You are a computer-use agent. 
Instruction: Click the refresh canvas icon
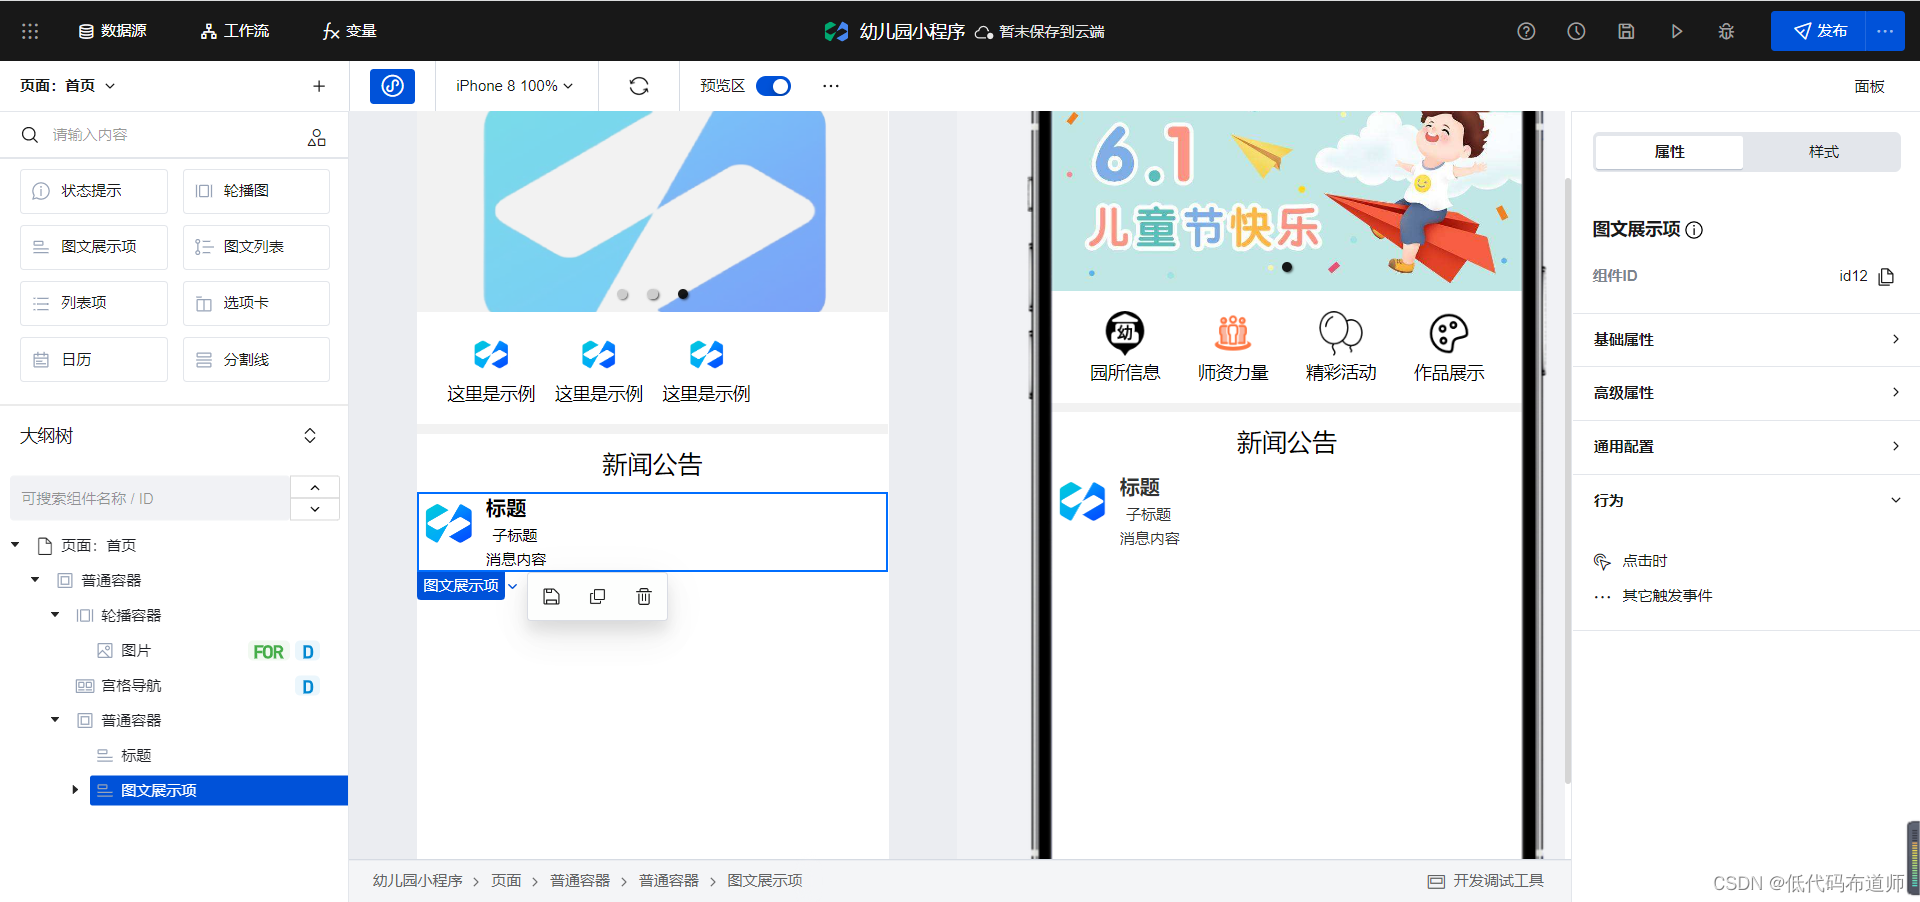(x=639, y=86)
